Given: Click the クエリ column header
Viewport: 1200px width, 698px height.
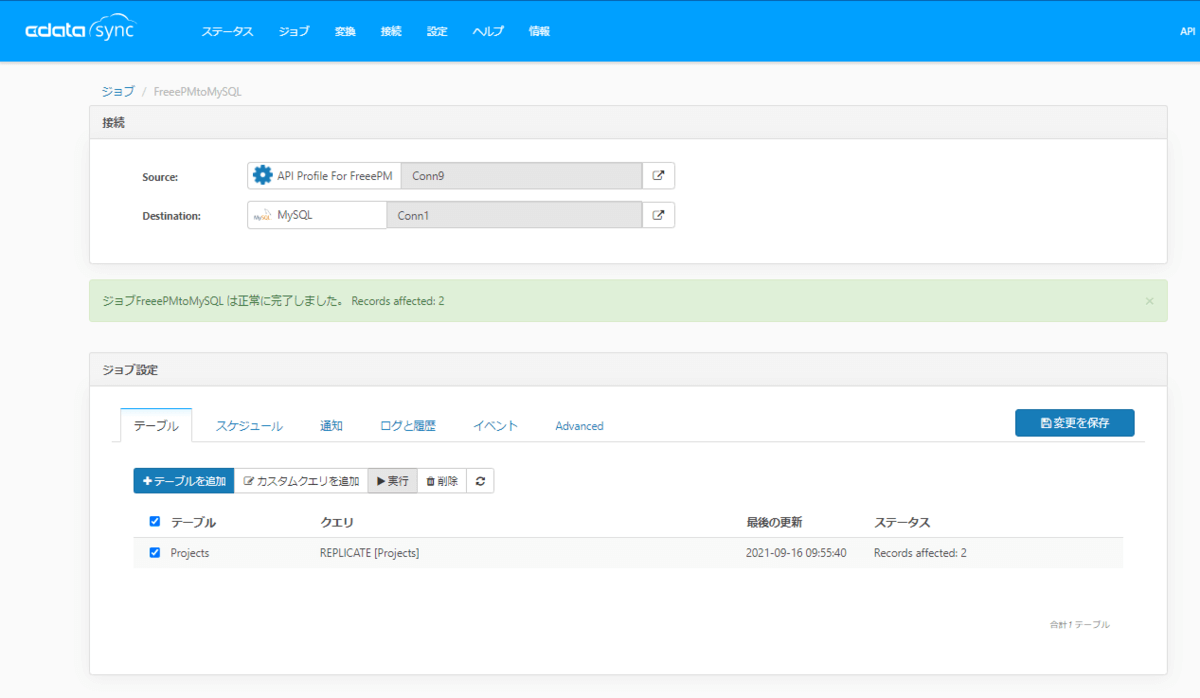Looking at the screenshot, I should pyautogui.click(x=336, y=522).
